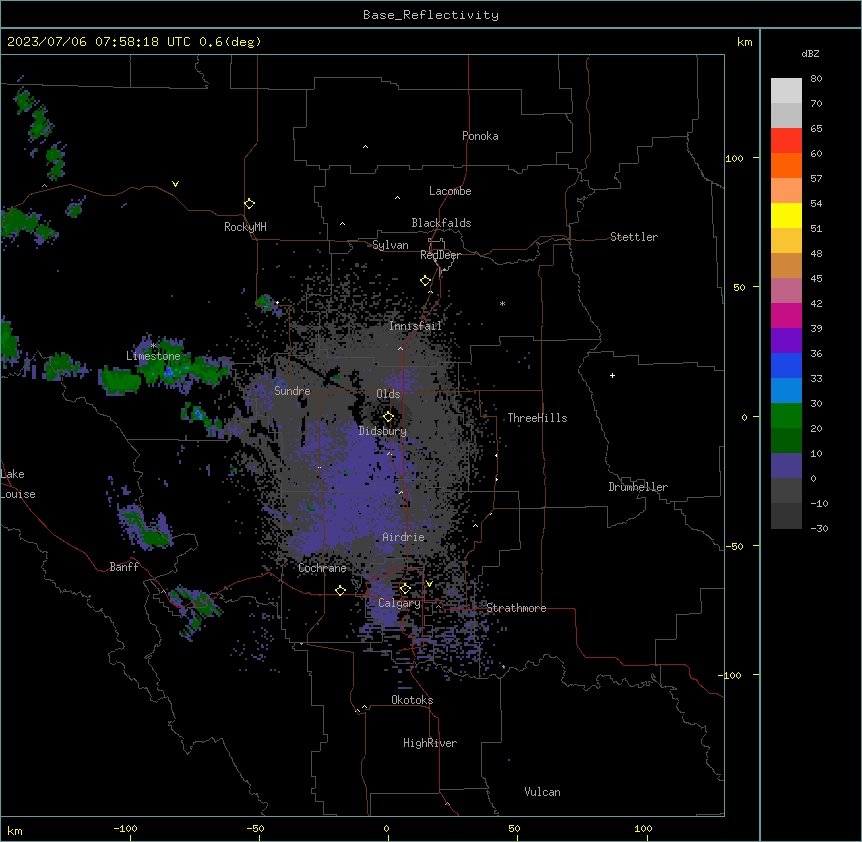862x842 pixels.
Task: Select the royal blue legend swatch
Action: point(786,365)
